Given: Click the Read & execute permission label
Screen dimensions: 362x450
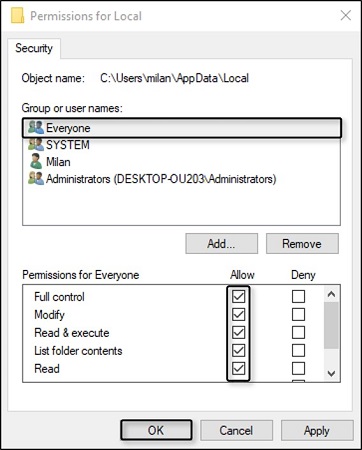Looking at the screenshot, I should coord(72,333).
